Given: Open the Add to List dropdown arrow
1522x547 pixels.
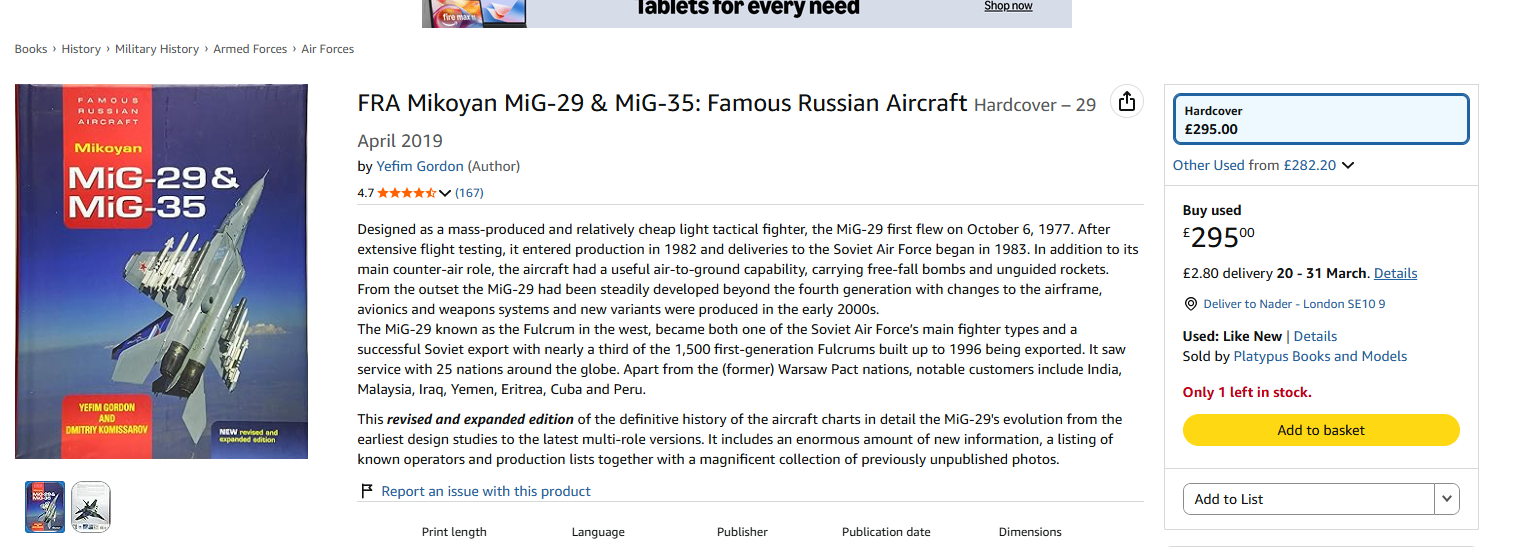Looking at the screenshot, I should tap(1447, 499).
